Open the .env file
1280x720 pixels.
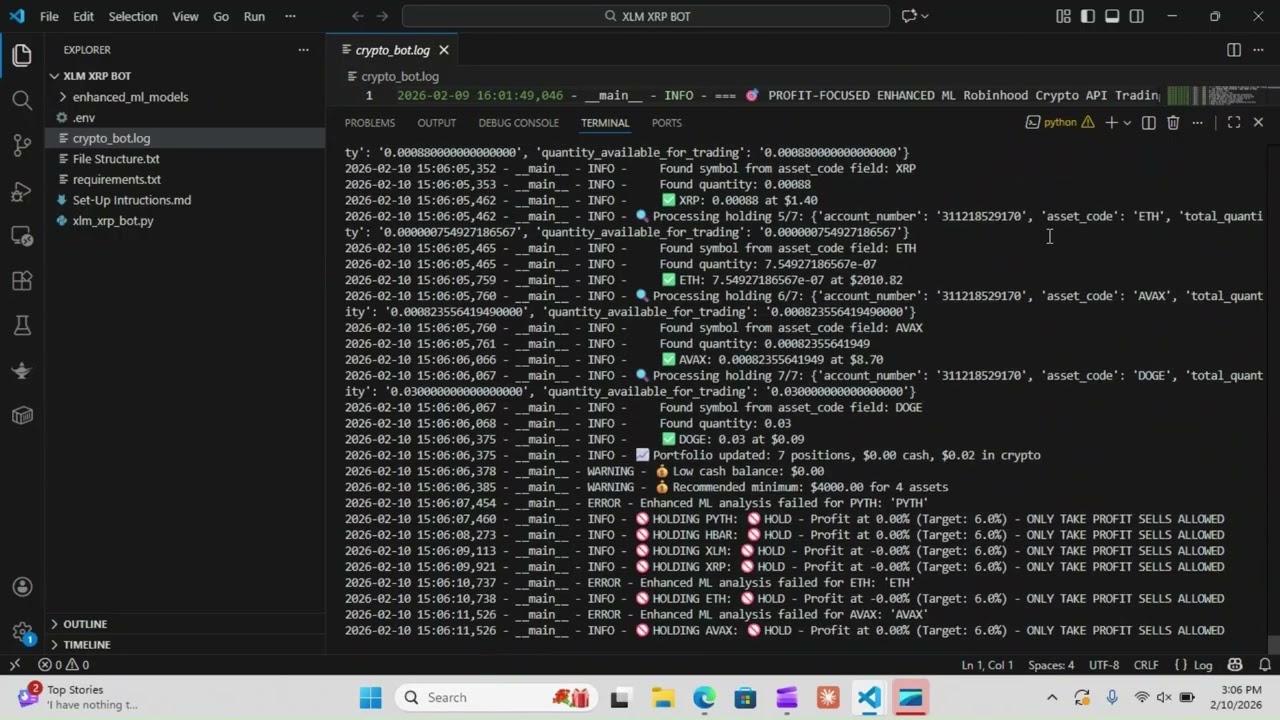click(x=185, y=118)
